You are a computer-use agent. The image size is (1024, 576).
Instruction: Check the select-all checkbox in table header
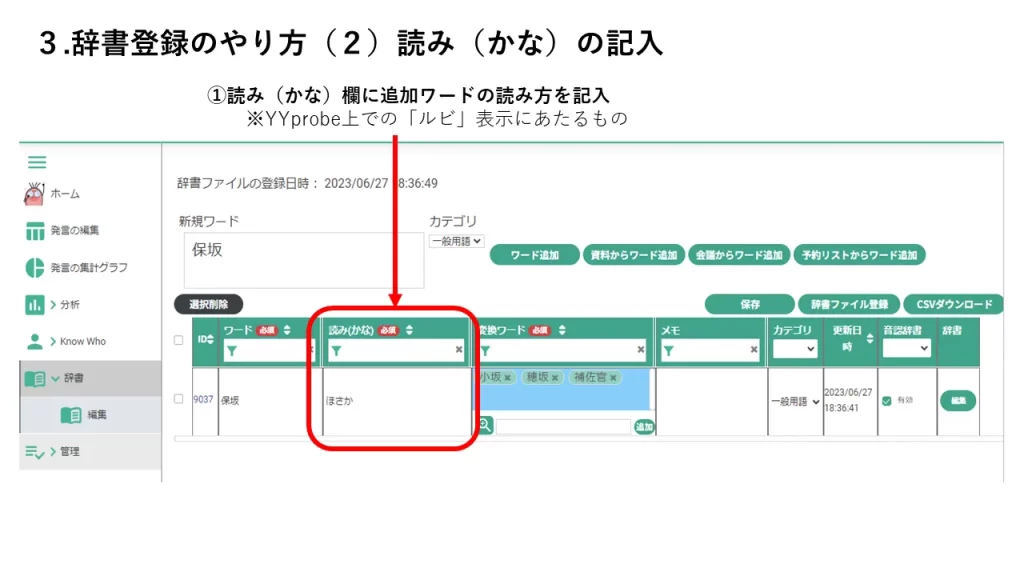tap(178, 340)
